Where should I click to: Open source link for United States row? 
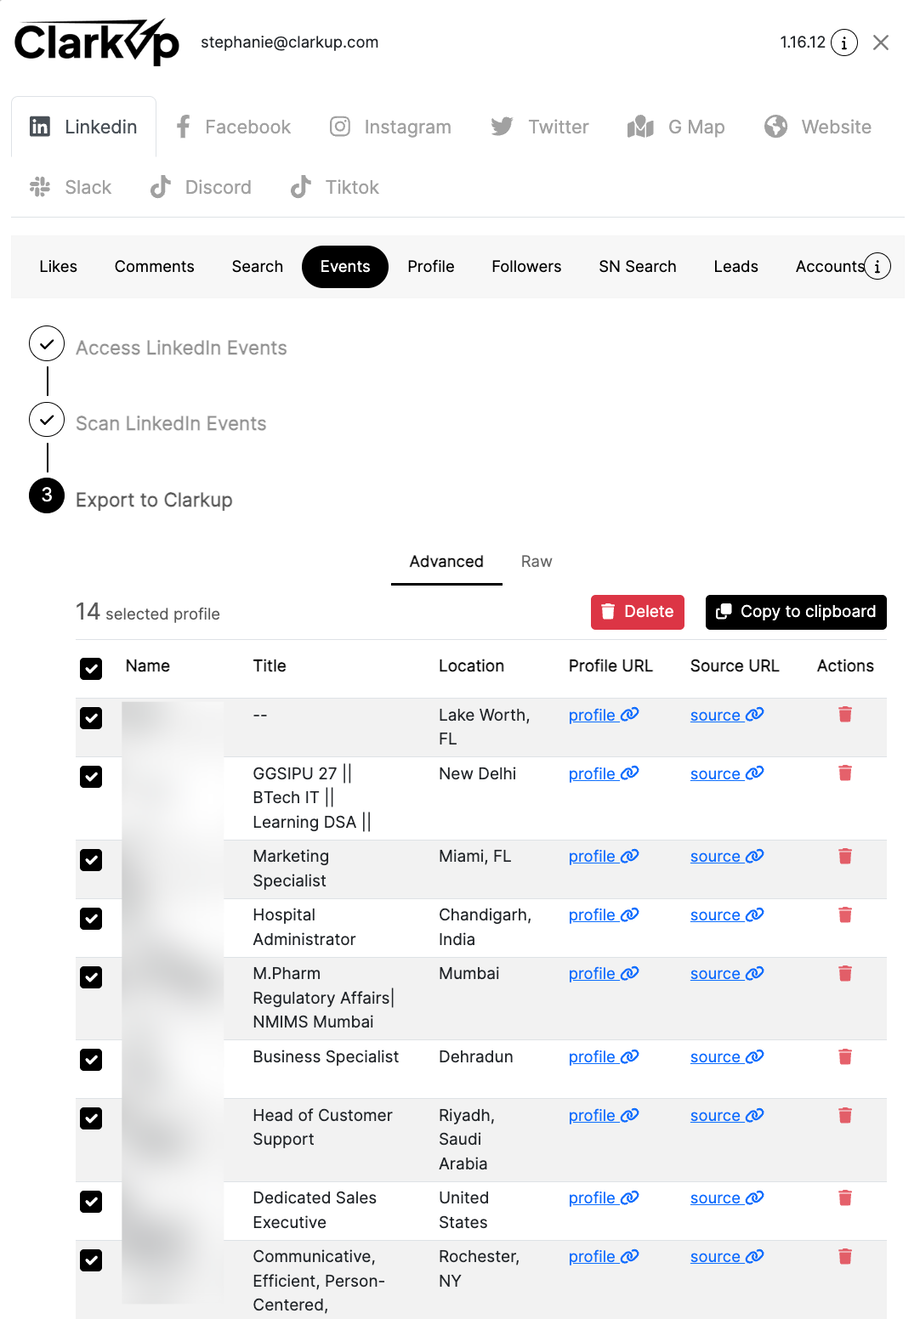pyautogui.click(x=726, y=1198)
